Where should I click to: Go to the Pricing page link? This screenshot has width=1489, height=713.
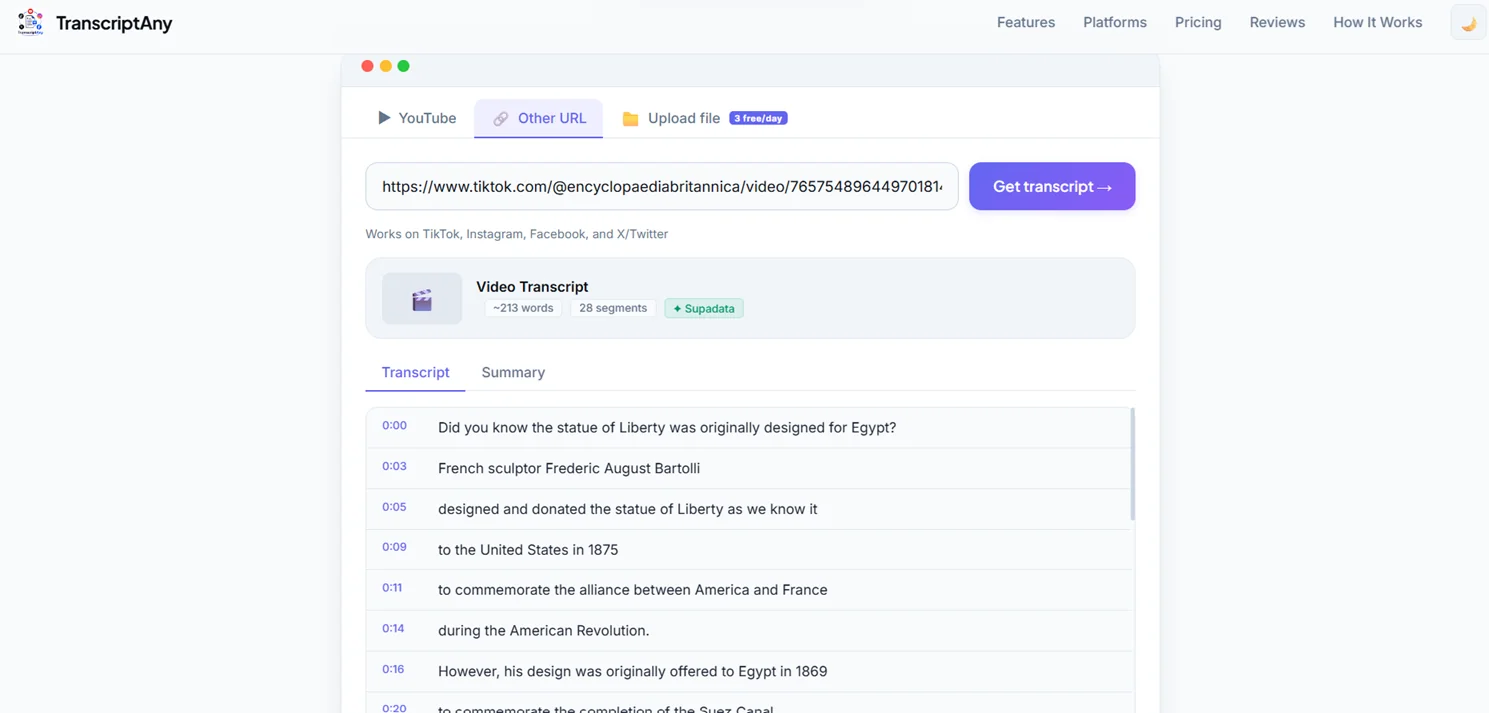click(1198, 22)
